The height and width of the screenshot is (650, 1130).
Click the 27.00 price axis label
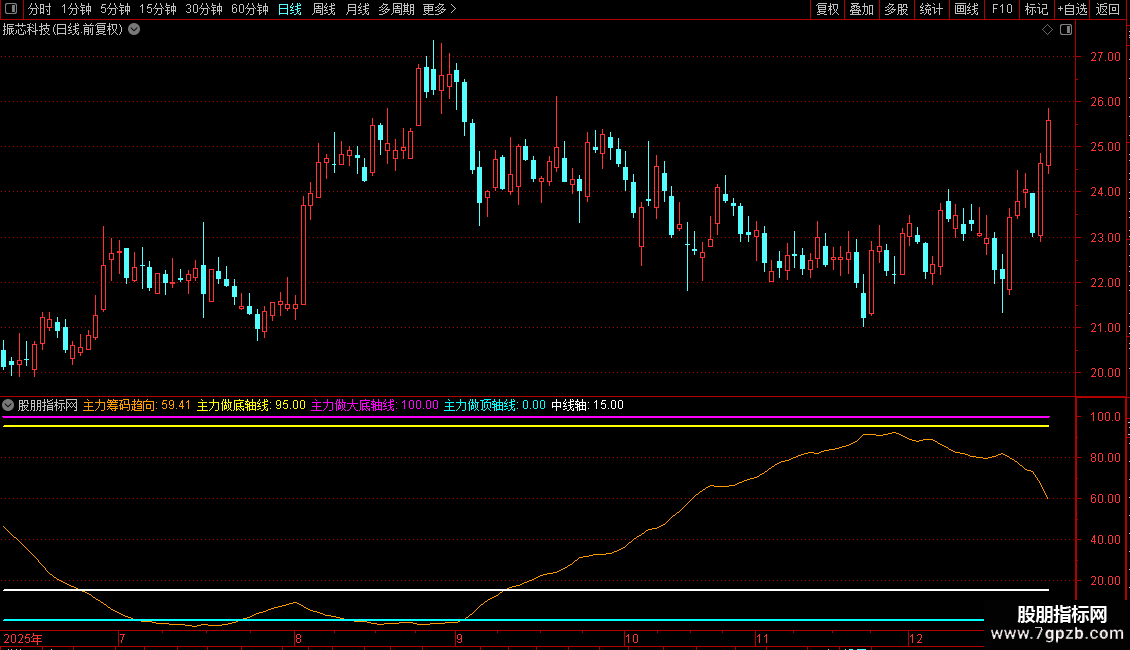pyautogui.click(x=1105, y=57)
